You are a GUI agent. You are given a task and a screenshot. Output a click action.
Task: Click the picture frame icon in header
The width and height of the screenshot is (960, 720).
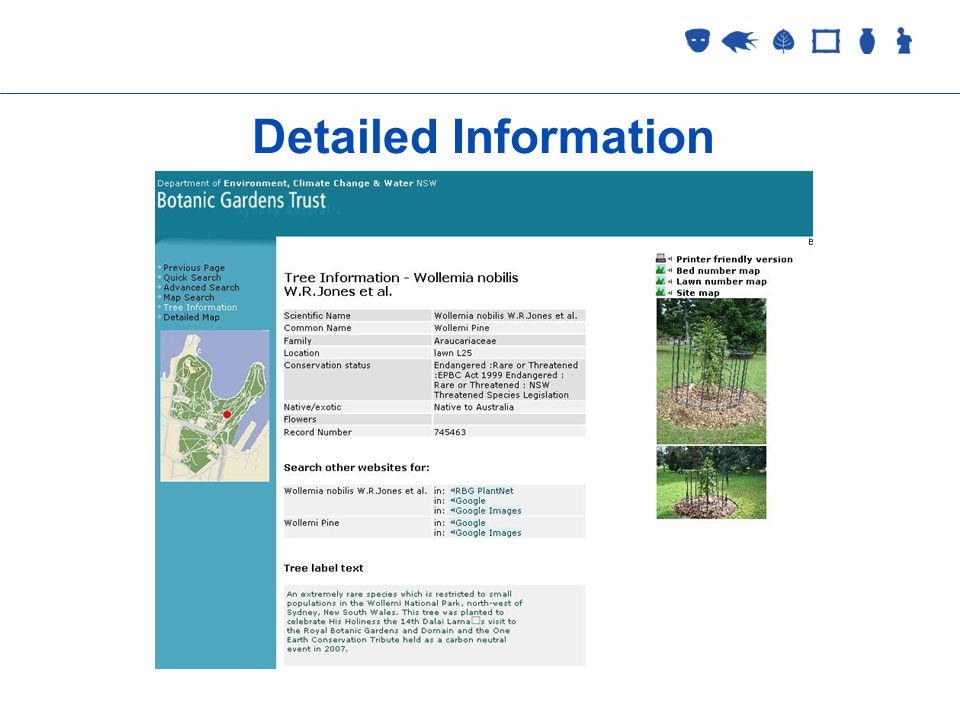tap(826, 42)
